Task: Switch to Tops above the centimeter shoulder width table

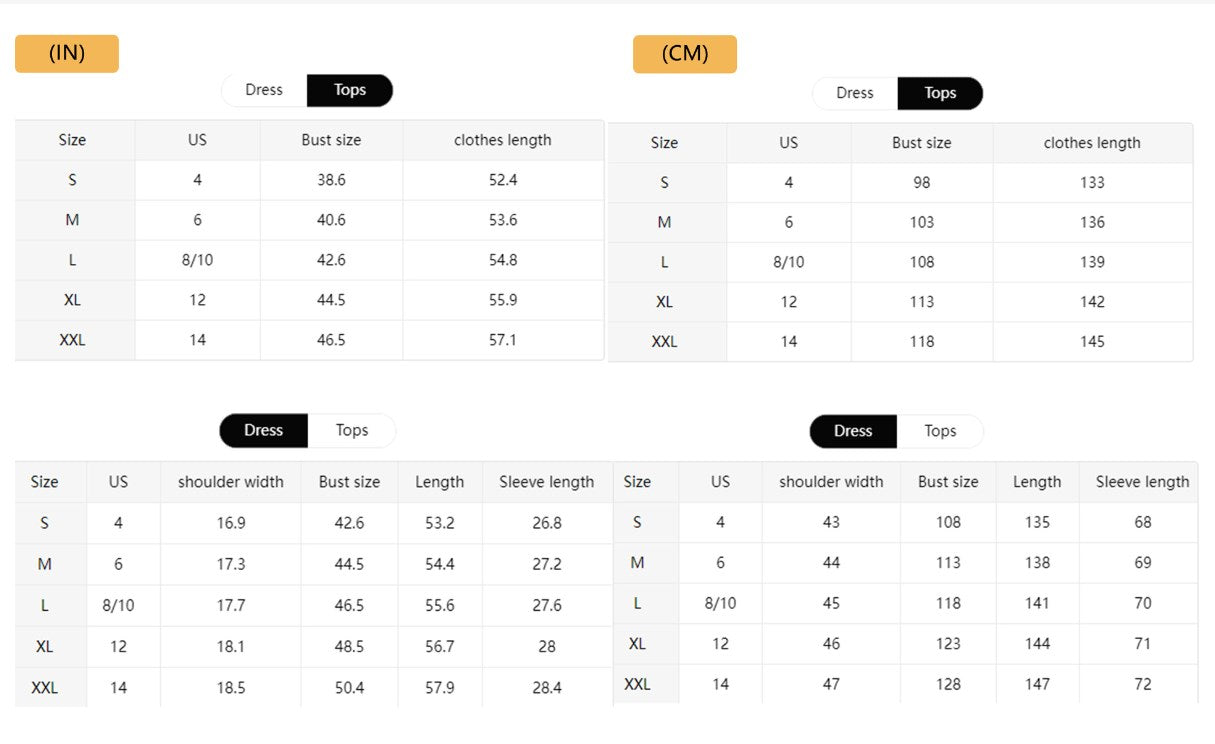Action: point(940,431)
